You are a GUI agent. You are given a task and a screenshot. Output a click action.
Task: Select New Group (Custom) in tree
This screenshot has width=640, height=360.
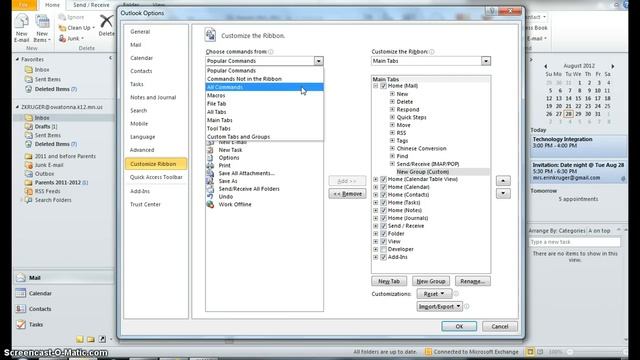[422, 172]
